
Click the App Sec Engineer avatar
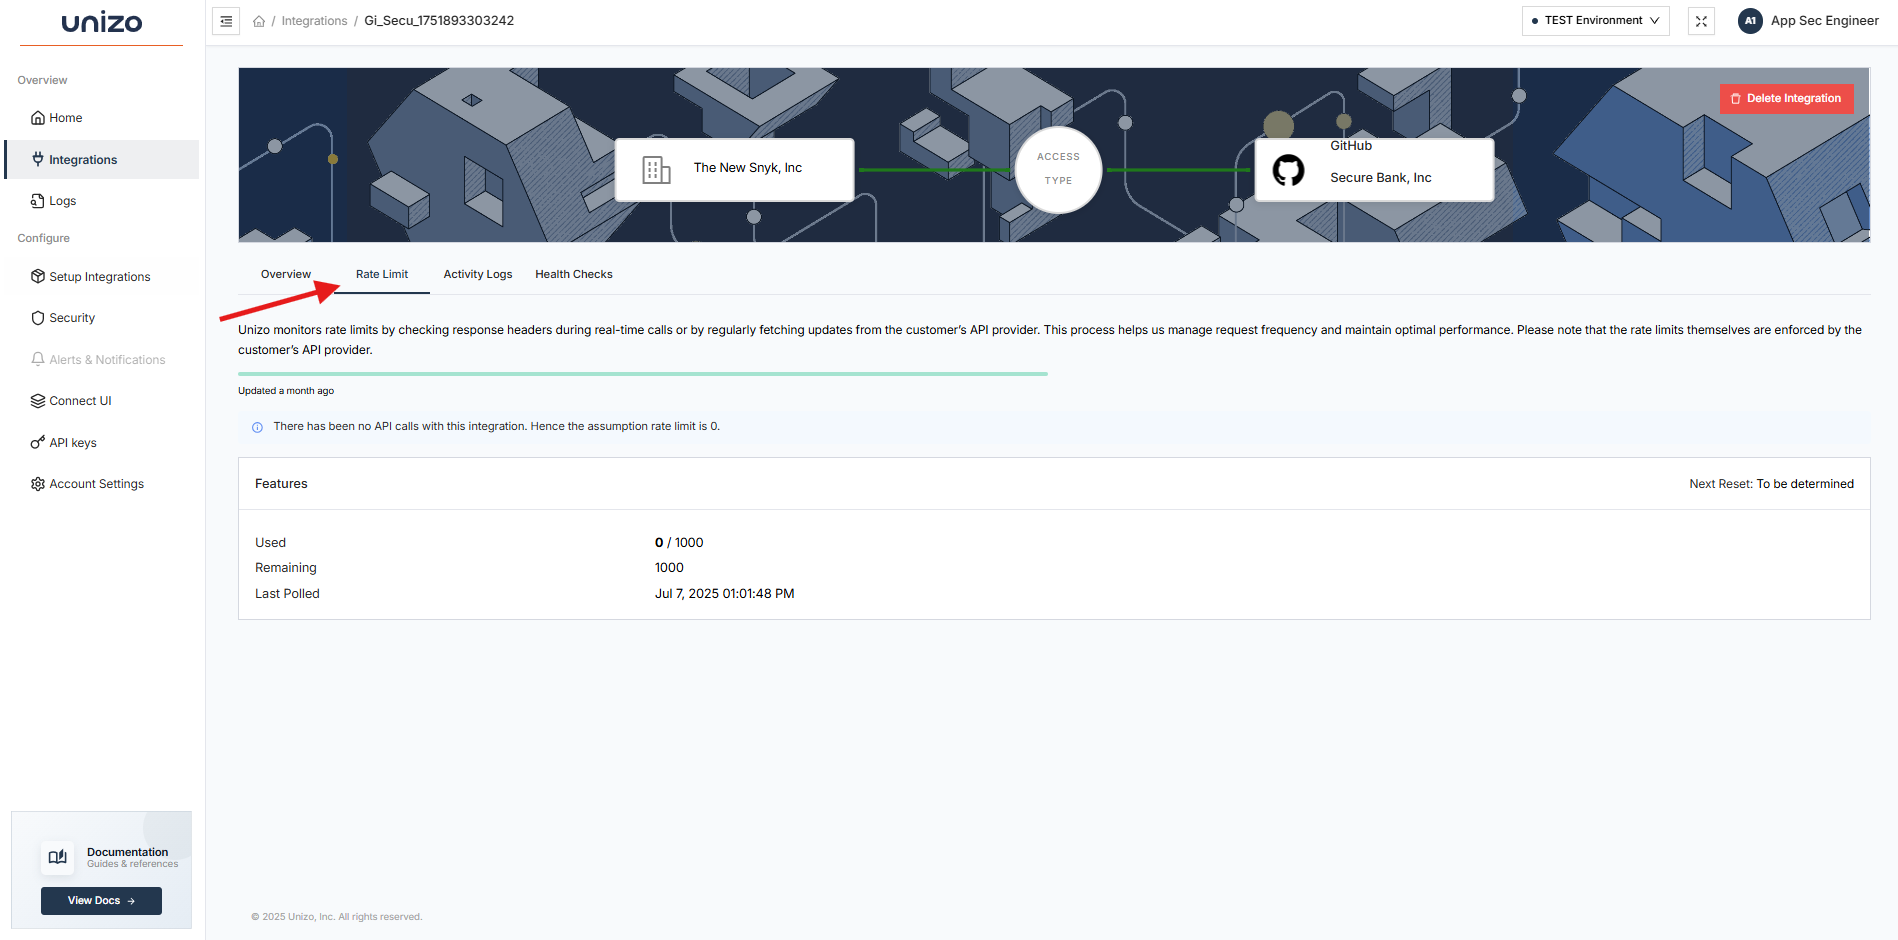pos(1750,20)
